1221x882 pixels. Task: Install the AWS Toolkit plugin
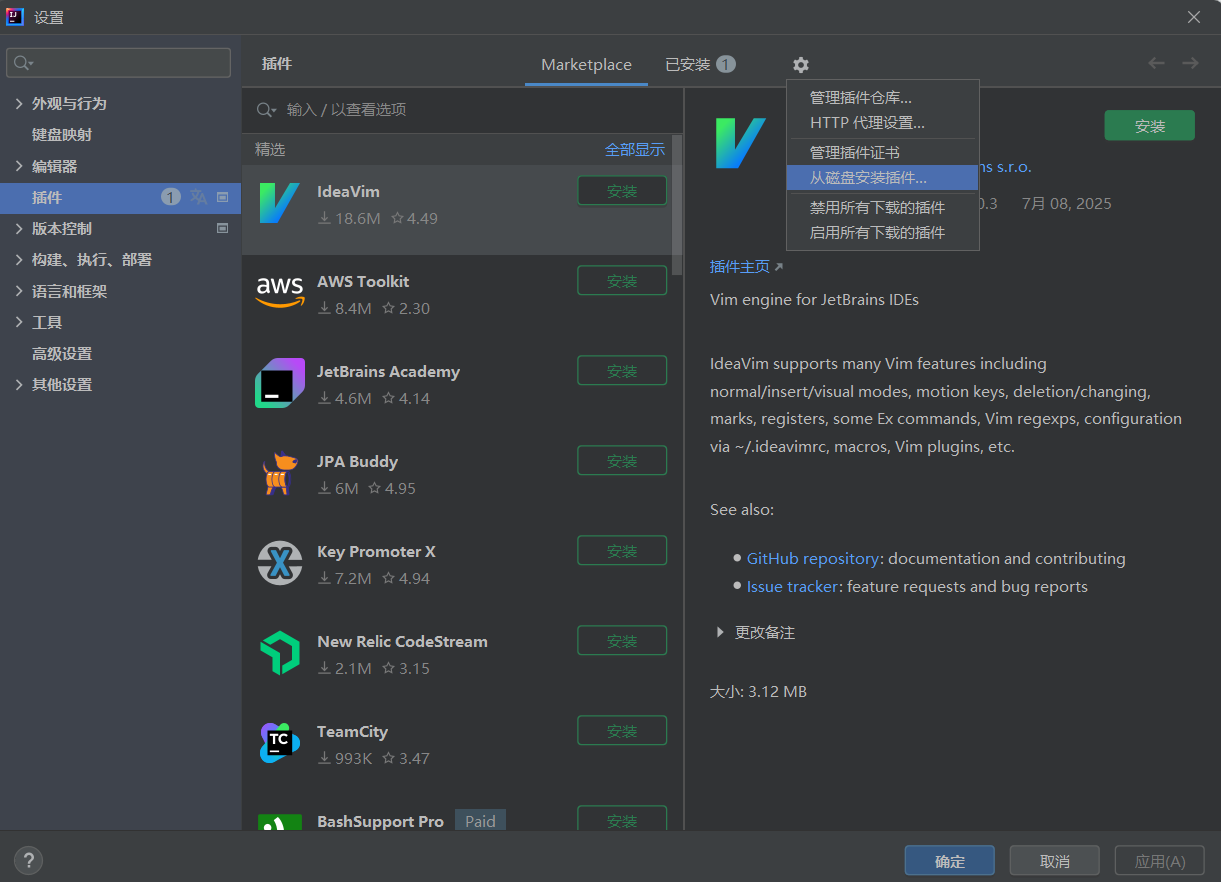point(622,281)
